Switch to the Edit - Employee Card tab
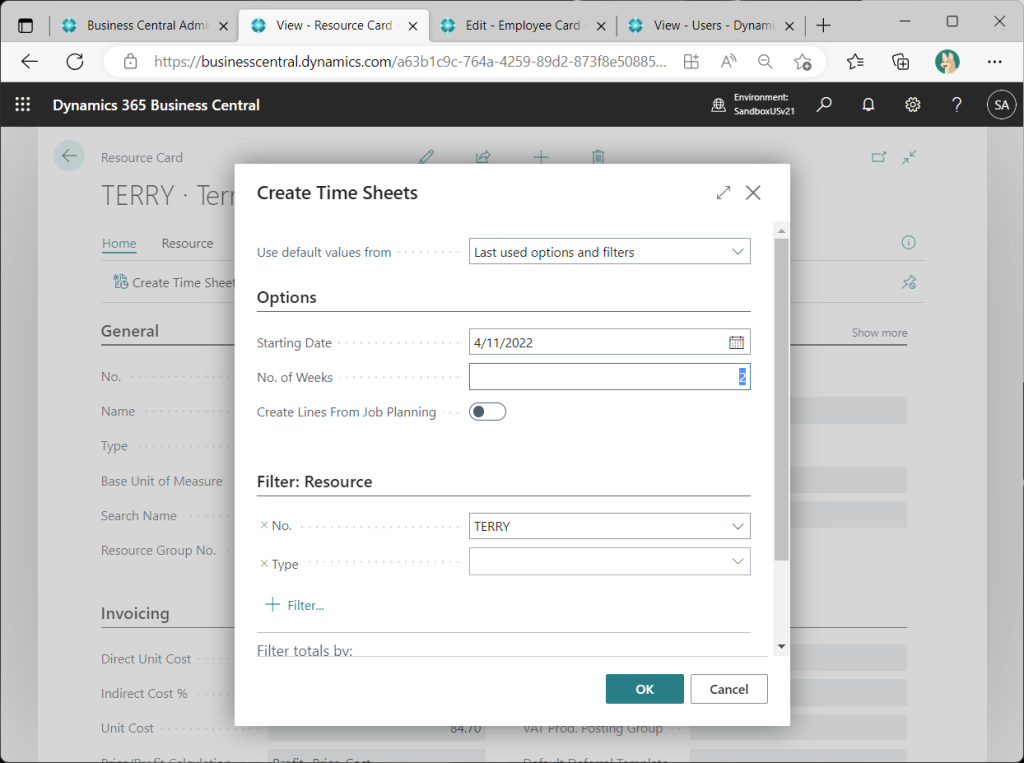 (x=522, y=25)
